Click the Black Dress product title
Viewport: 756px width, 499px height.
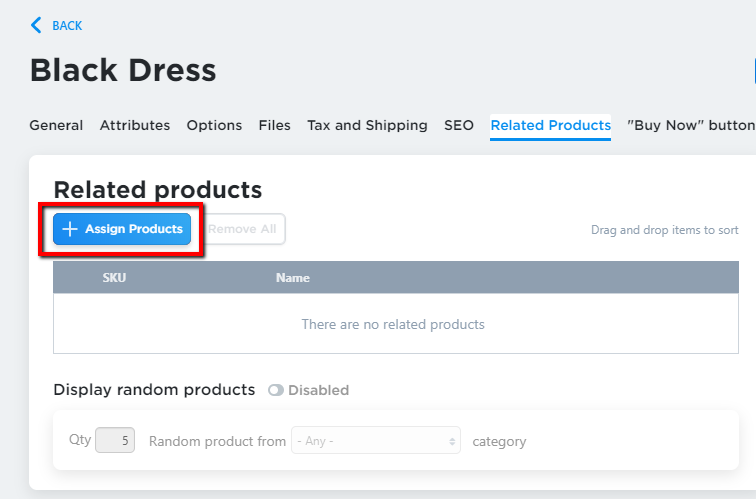pyautogui.click(x=123, y=70)
